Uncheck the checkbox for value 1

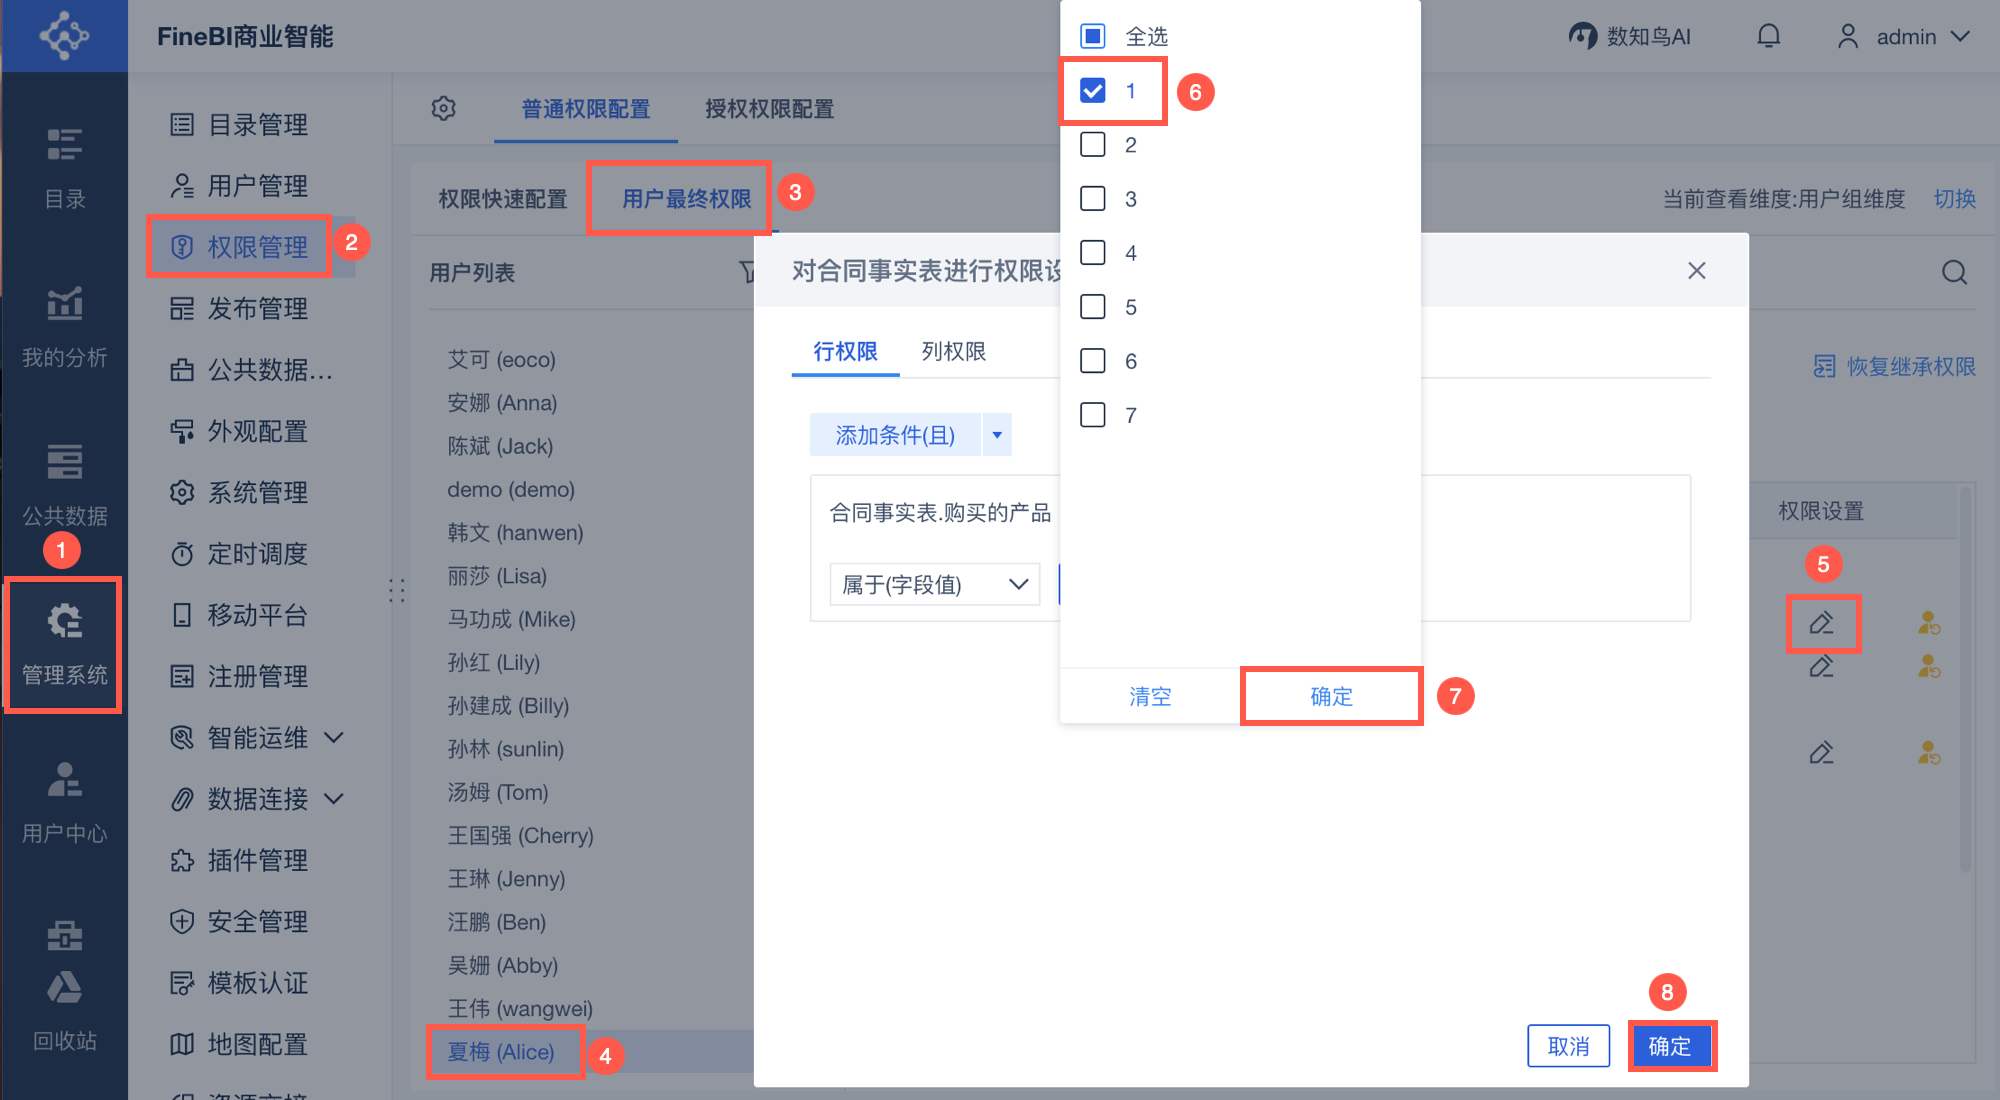coord(1093,91)
